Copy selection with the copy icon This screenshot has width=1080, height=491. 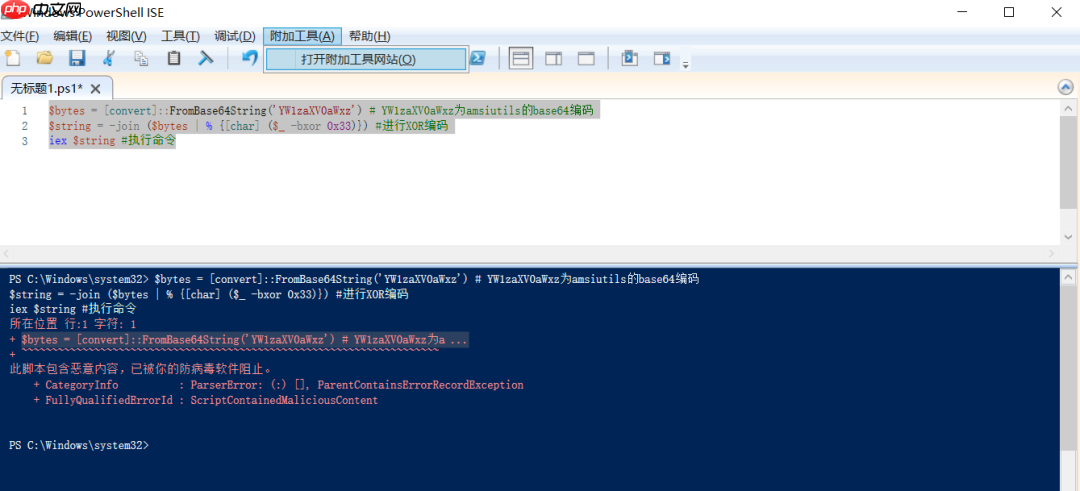(x=141, y=59)
